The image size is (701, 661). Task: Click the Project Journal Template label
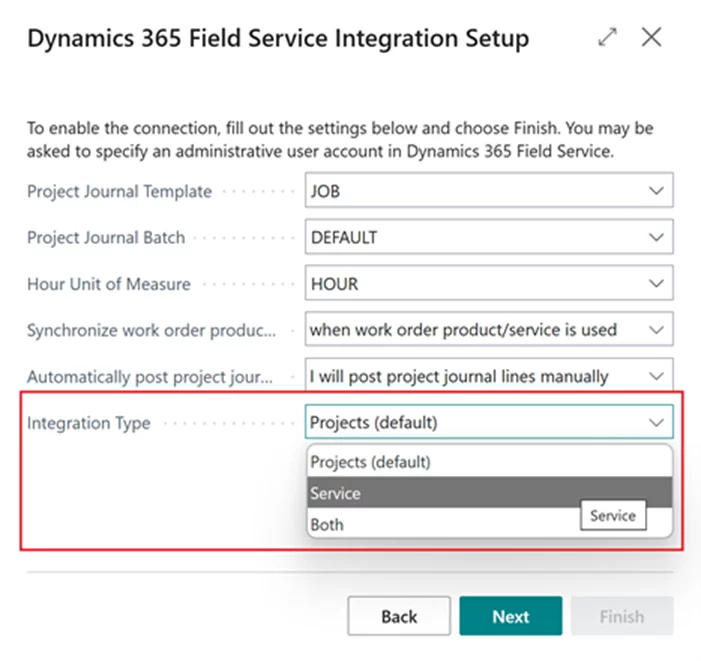pos(119,191)
